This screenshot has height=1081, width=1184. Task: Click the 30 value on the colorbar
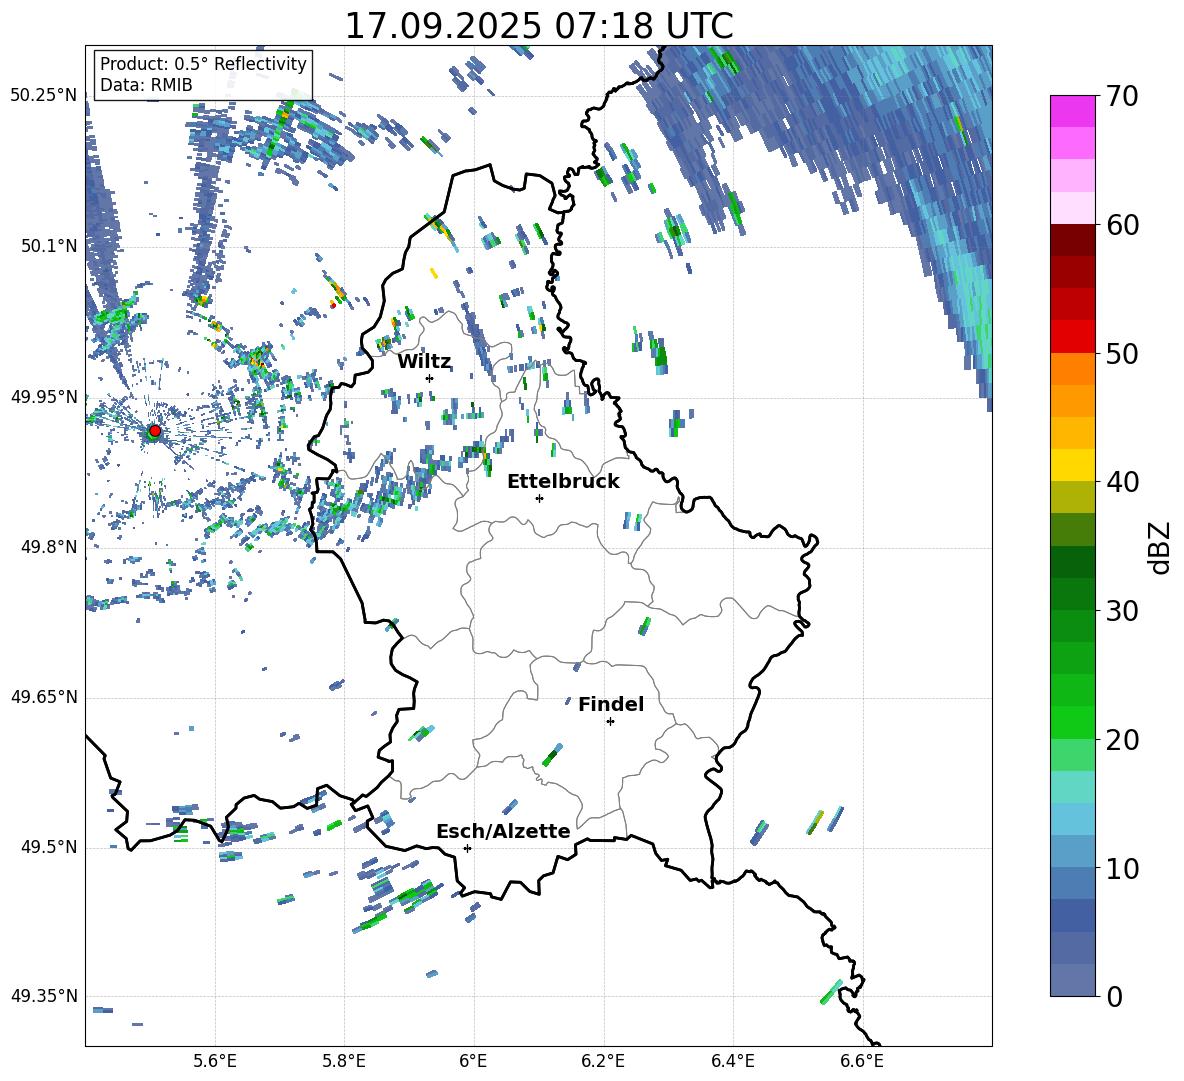click(x=1122, y=611)
